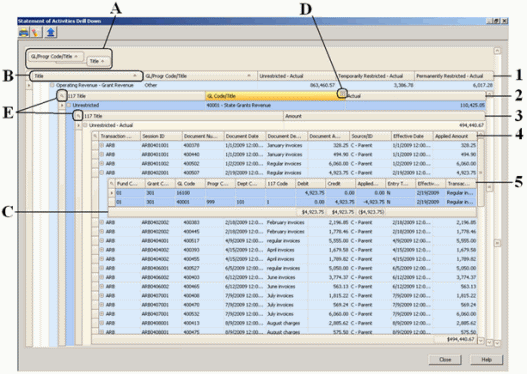
Task: Click the Amount column header
Action: point(384,116)
